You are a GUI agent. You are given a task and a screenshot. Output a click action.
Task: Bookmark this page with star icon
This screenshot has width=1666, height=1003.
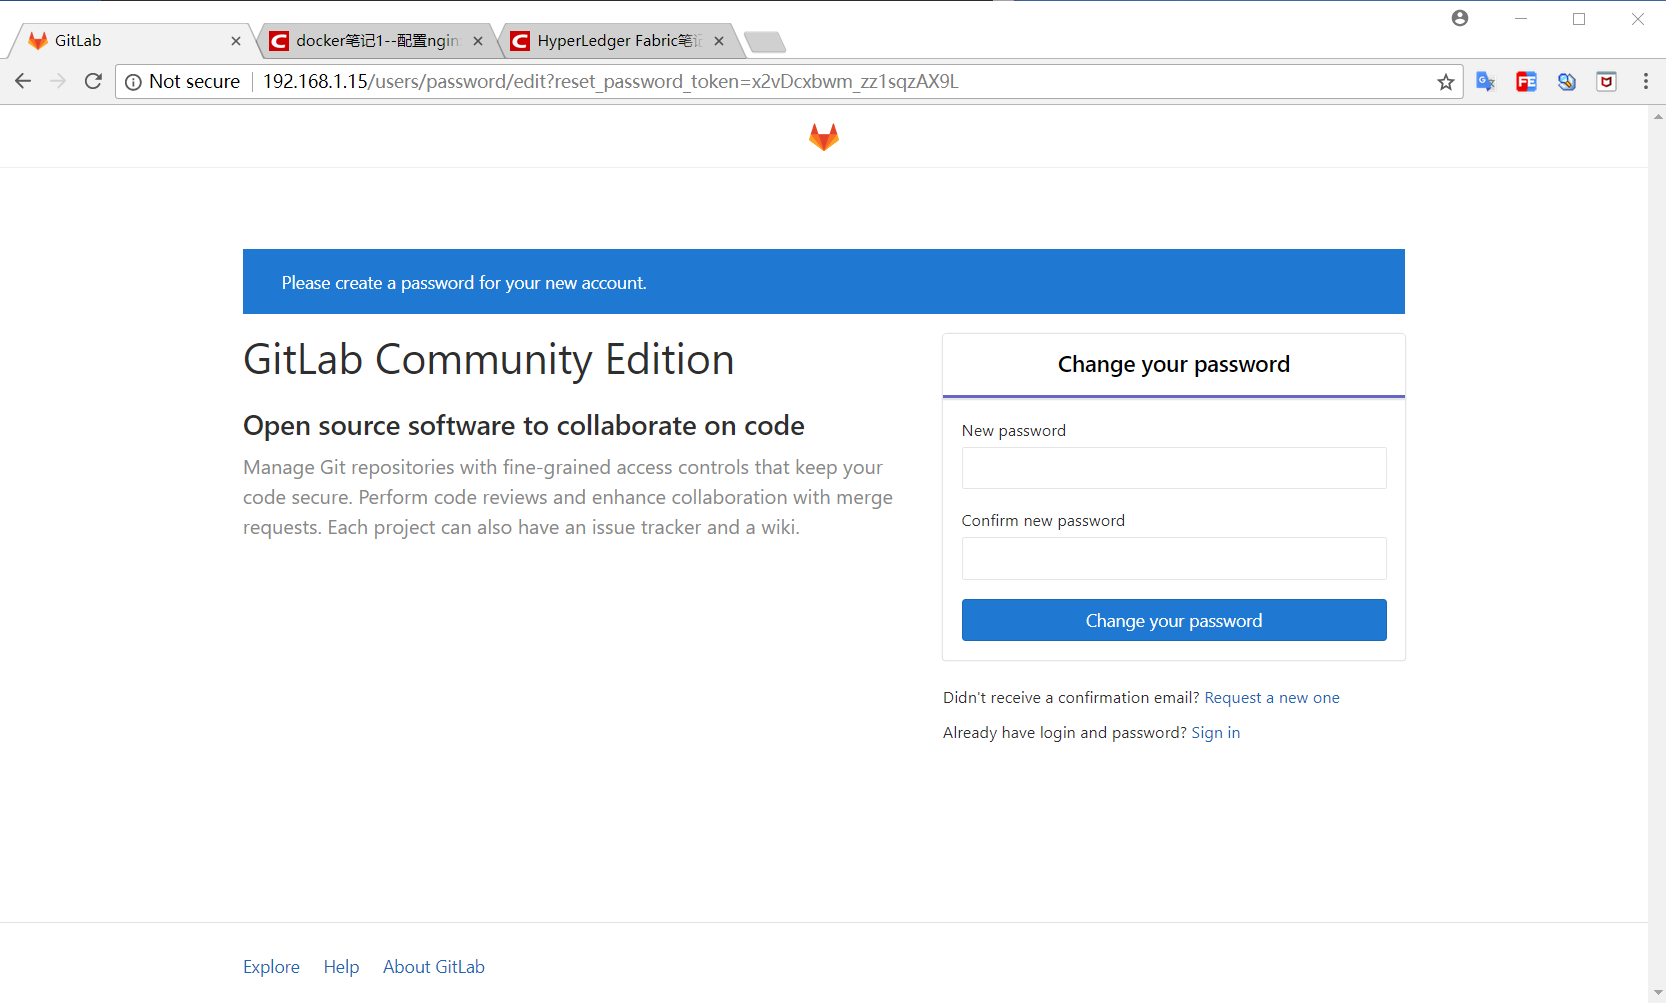(x=1445, y=82)
